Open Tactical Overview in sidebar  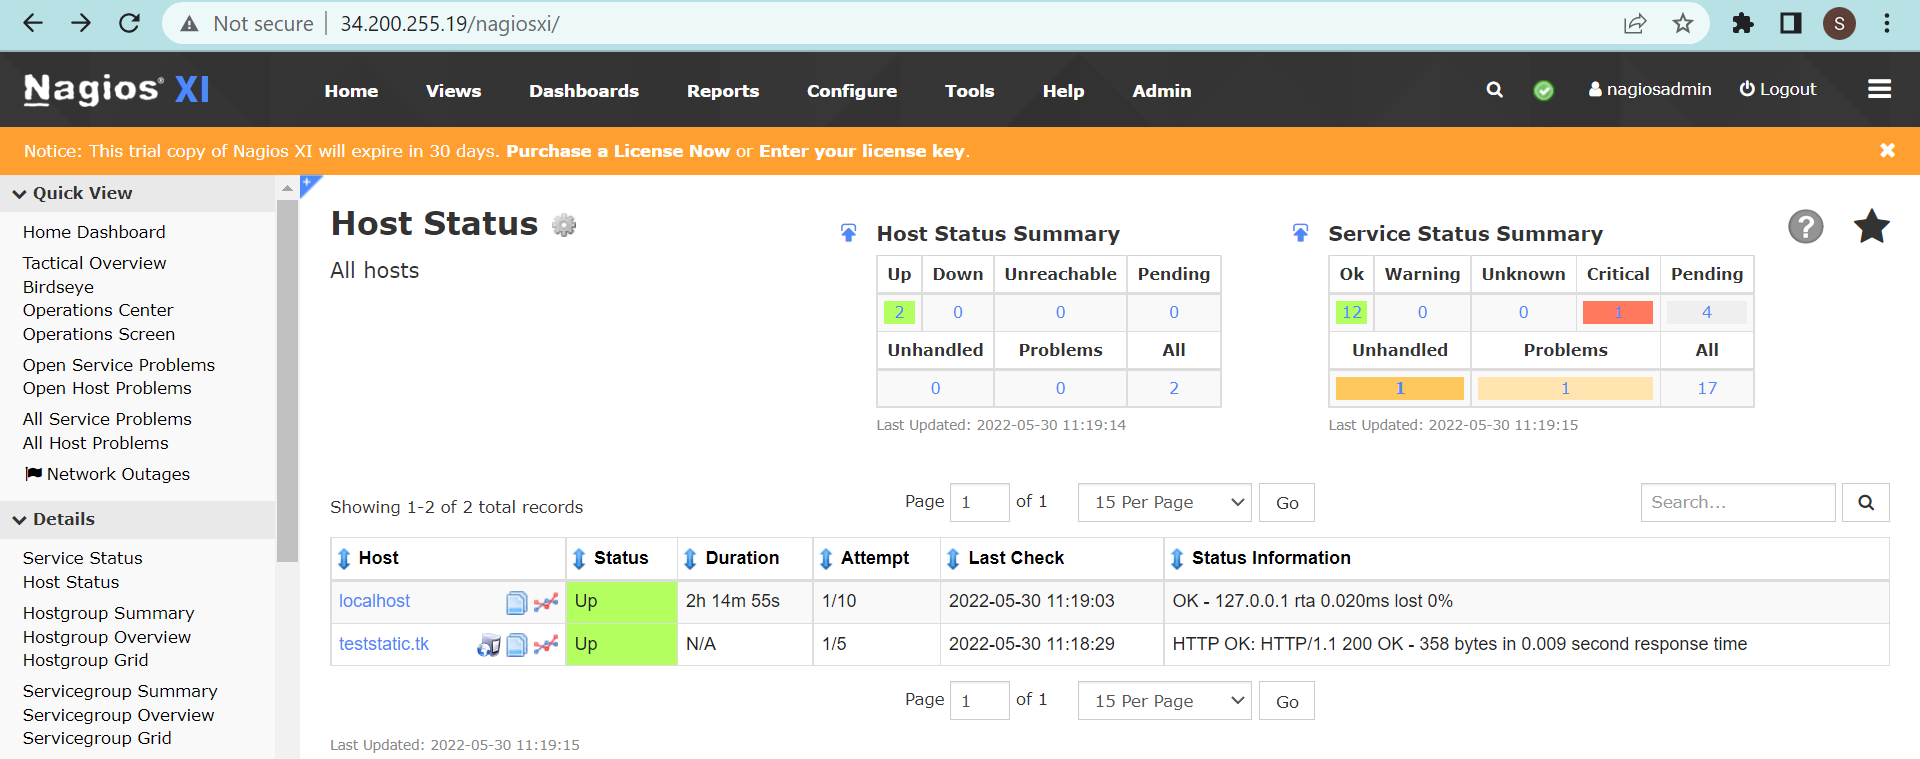click(95, 263)
